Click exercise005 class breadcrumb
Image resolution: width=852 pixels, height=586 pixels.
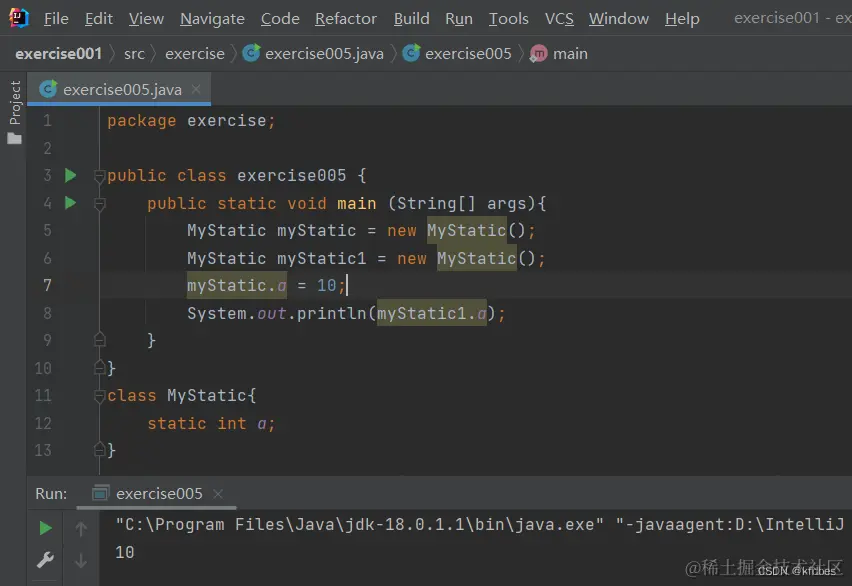point(468,53)
